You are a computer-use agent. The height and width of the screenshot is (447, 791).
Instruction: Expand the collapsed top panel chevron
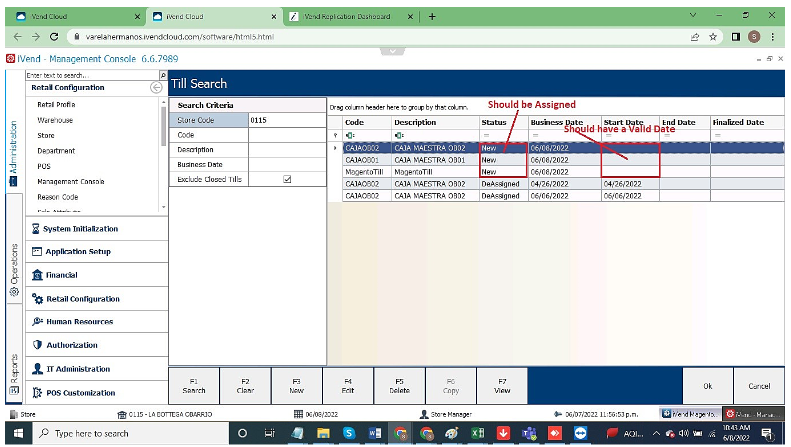[x=392, y=51]
